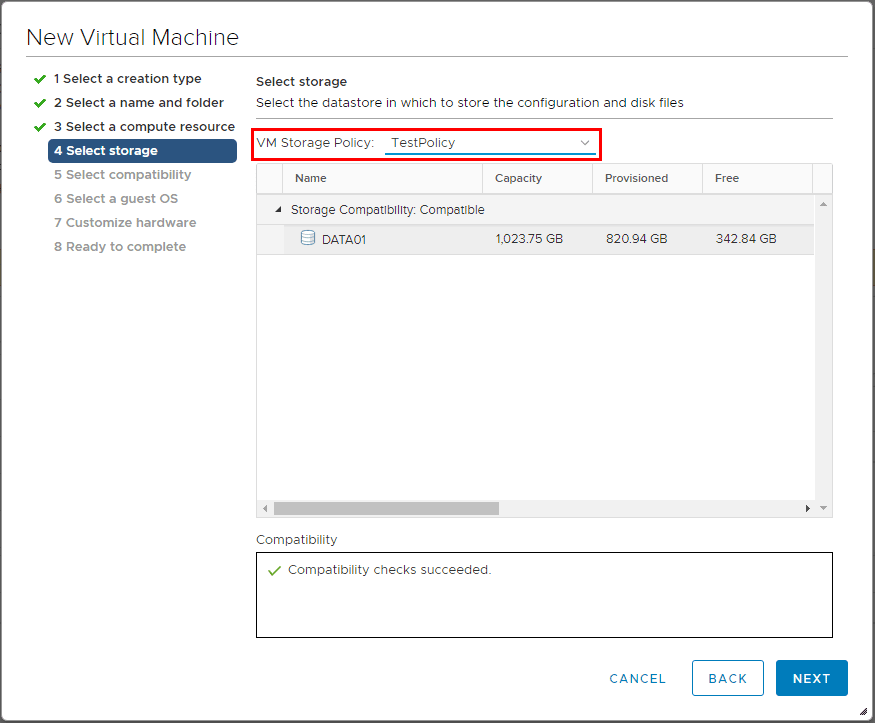Click the green check in Compatibility panel
875x723 pixels.
pyautogui.click(x=273, y=569)
